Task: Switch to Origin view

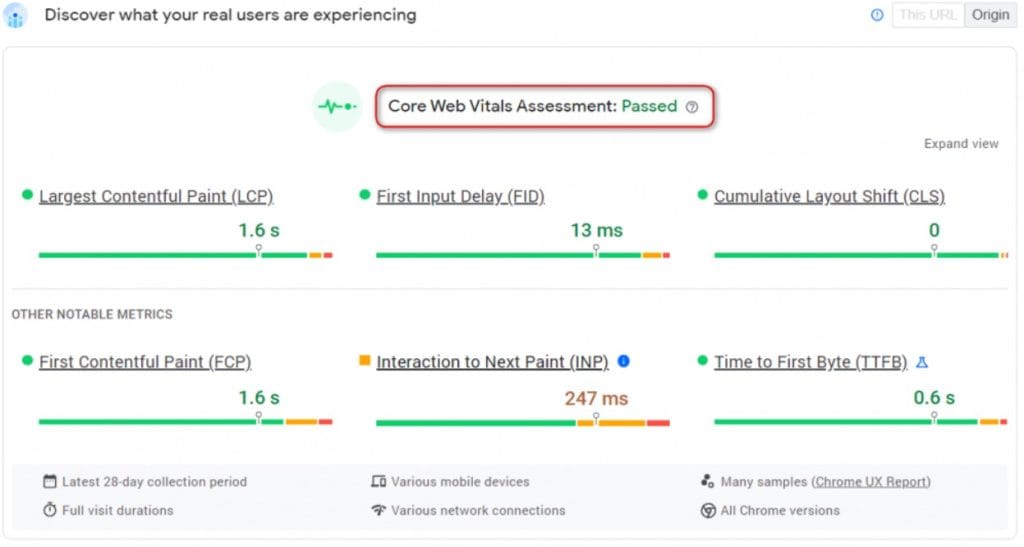Action: point(990,15)
